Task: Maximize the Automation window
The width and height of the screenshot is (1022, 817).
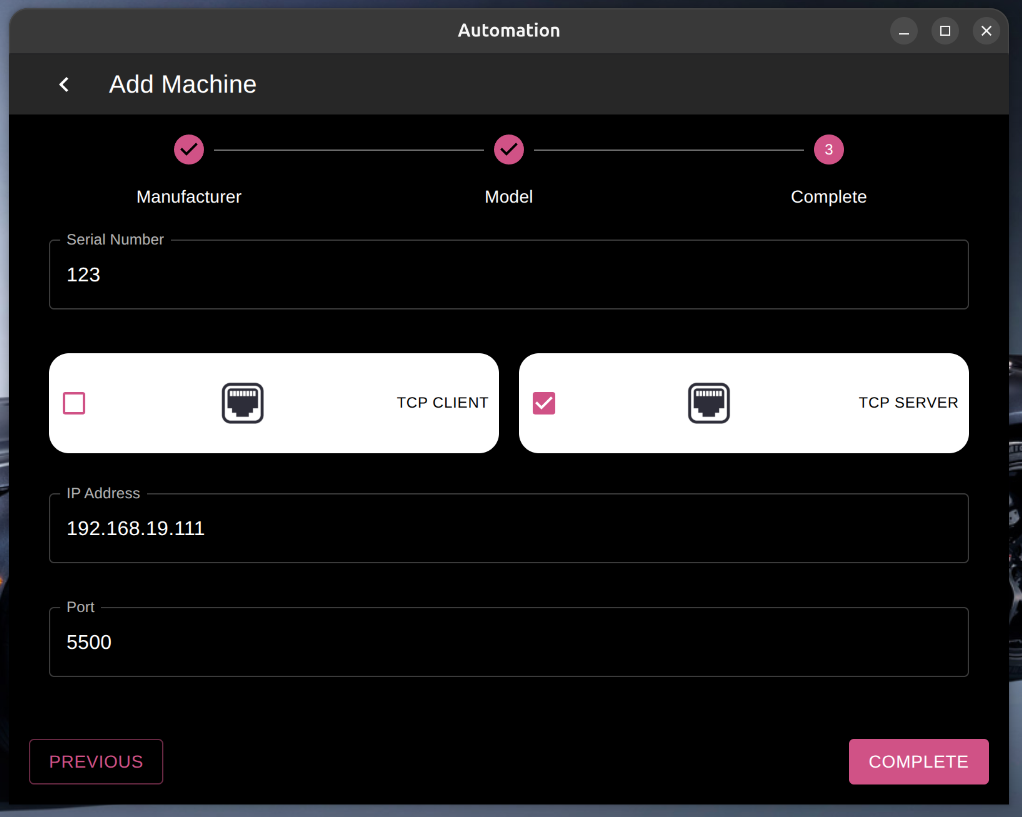Action: tap(945, 31)
